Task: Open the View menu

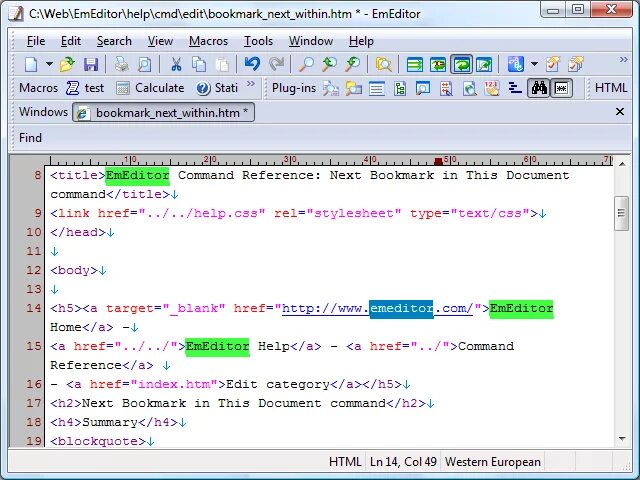Action: click(160, 41)
